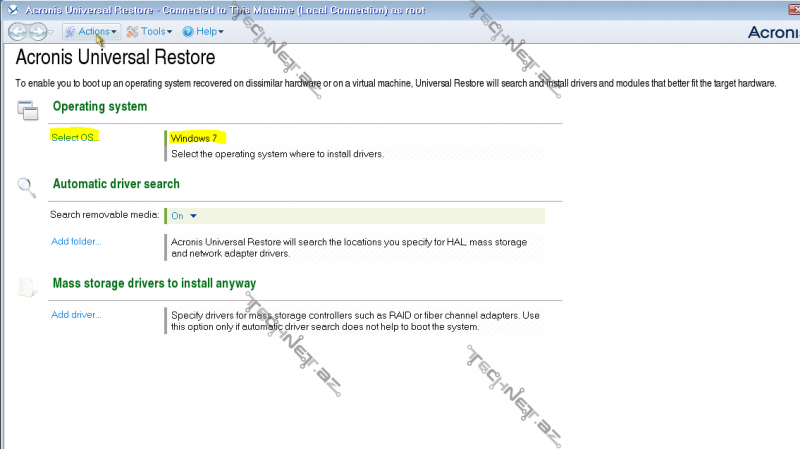Image resolution: width=800 pixels, height=449 pixels.
Task: Open the Actions menu
Action: (x=97, y=31)
